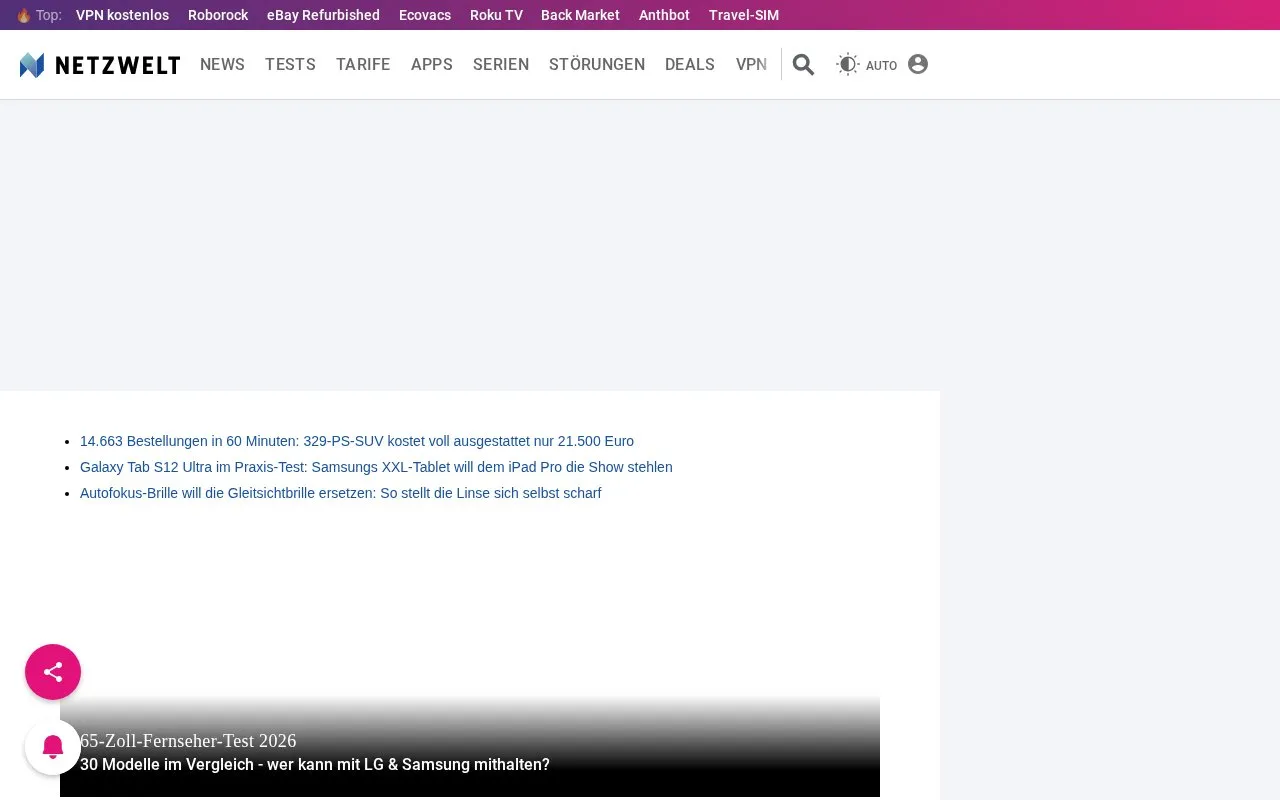Open the eBay Refurbished top link

pyautogui.click(x=323, y=15)
